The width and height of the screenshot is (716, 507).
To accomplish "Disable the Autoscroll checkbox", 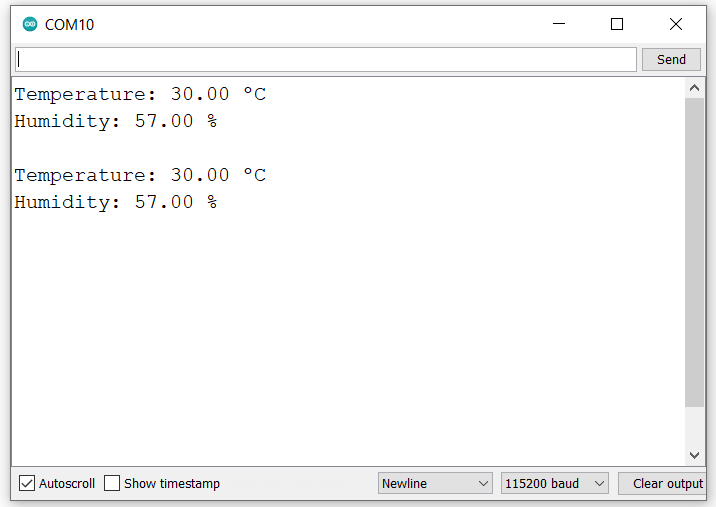I will 27,484.
